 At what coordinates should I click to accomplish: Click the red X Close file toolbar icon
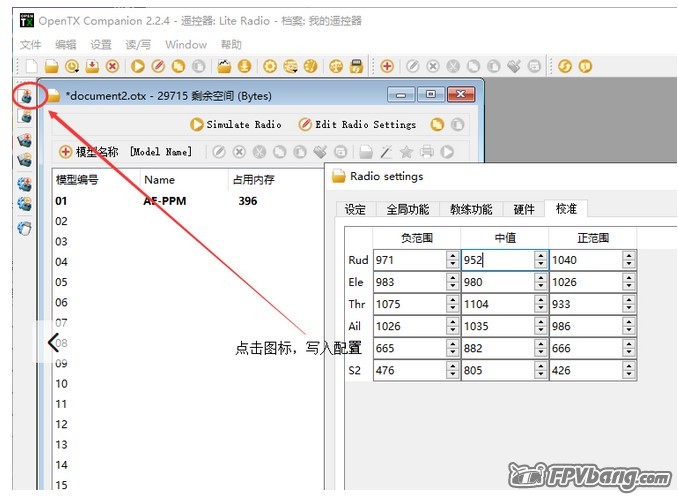[x=112, y=66]
